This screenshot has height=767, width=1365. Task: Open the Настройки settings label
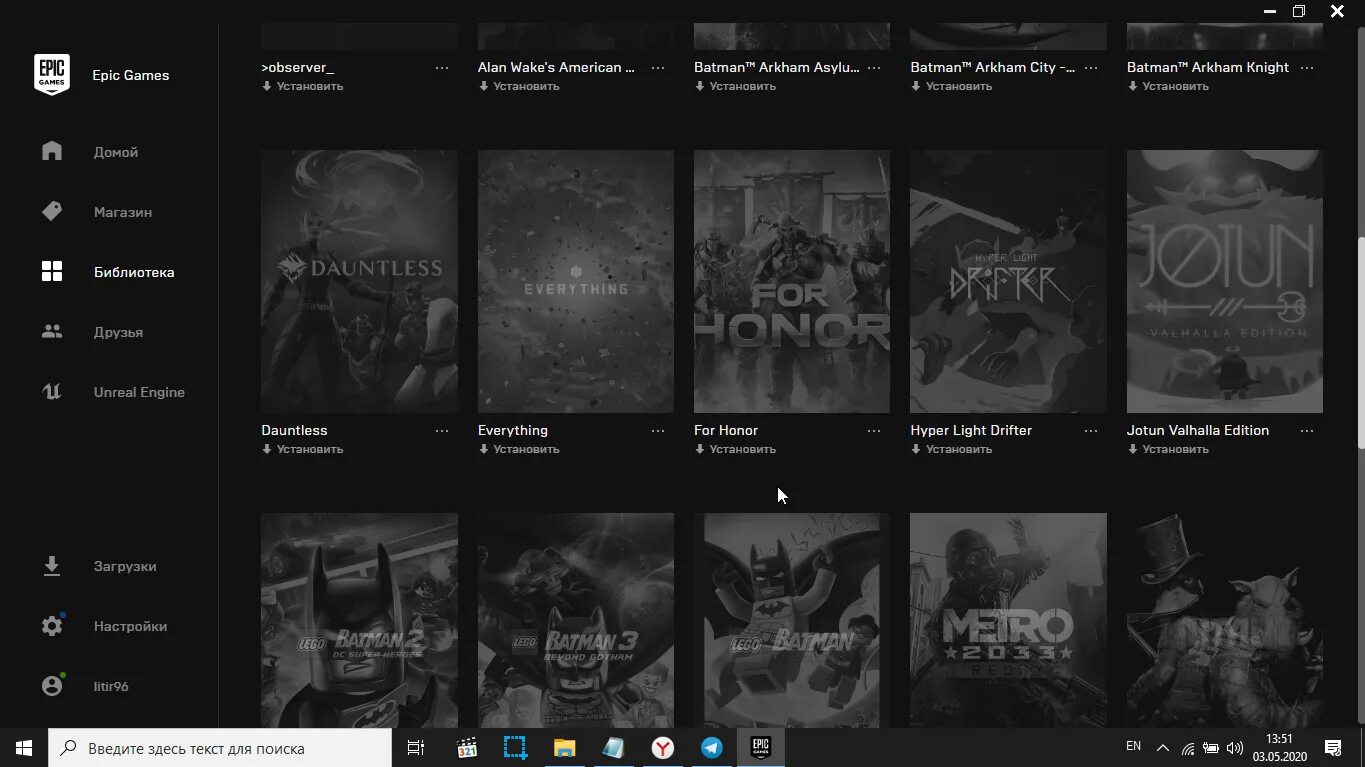pyautogui.click(x=130, y=626)
